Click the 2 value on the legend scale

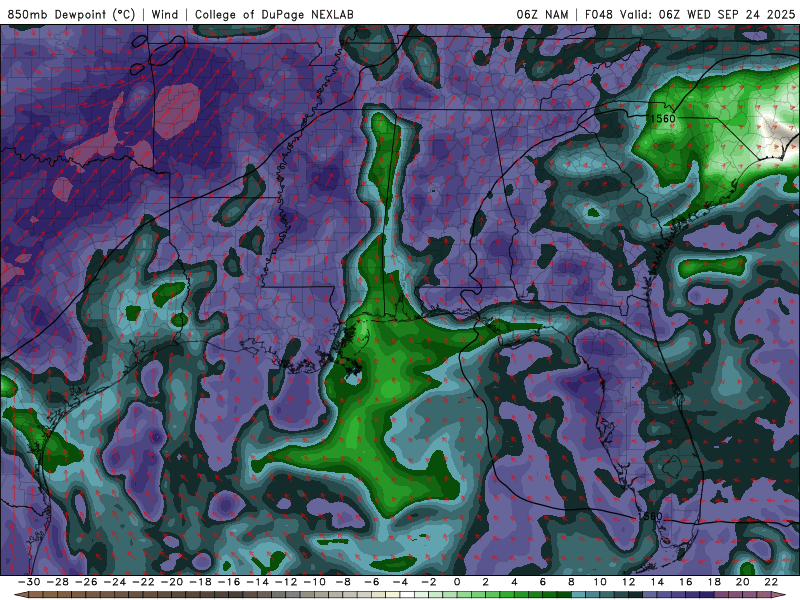485,582
